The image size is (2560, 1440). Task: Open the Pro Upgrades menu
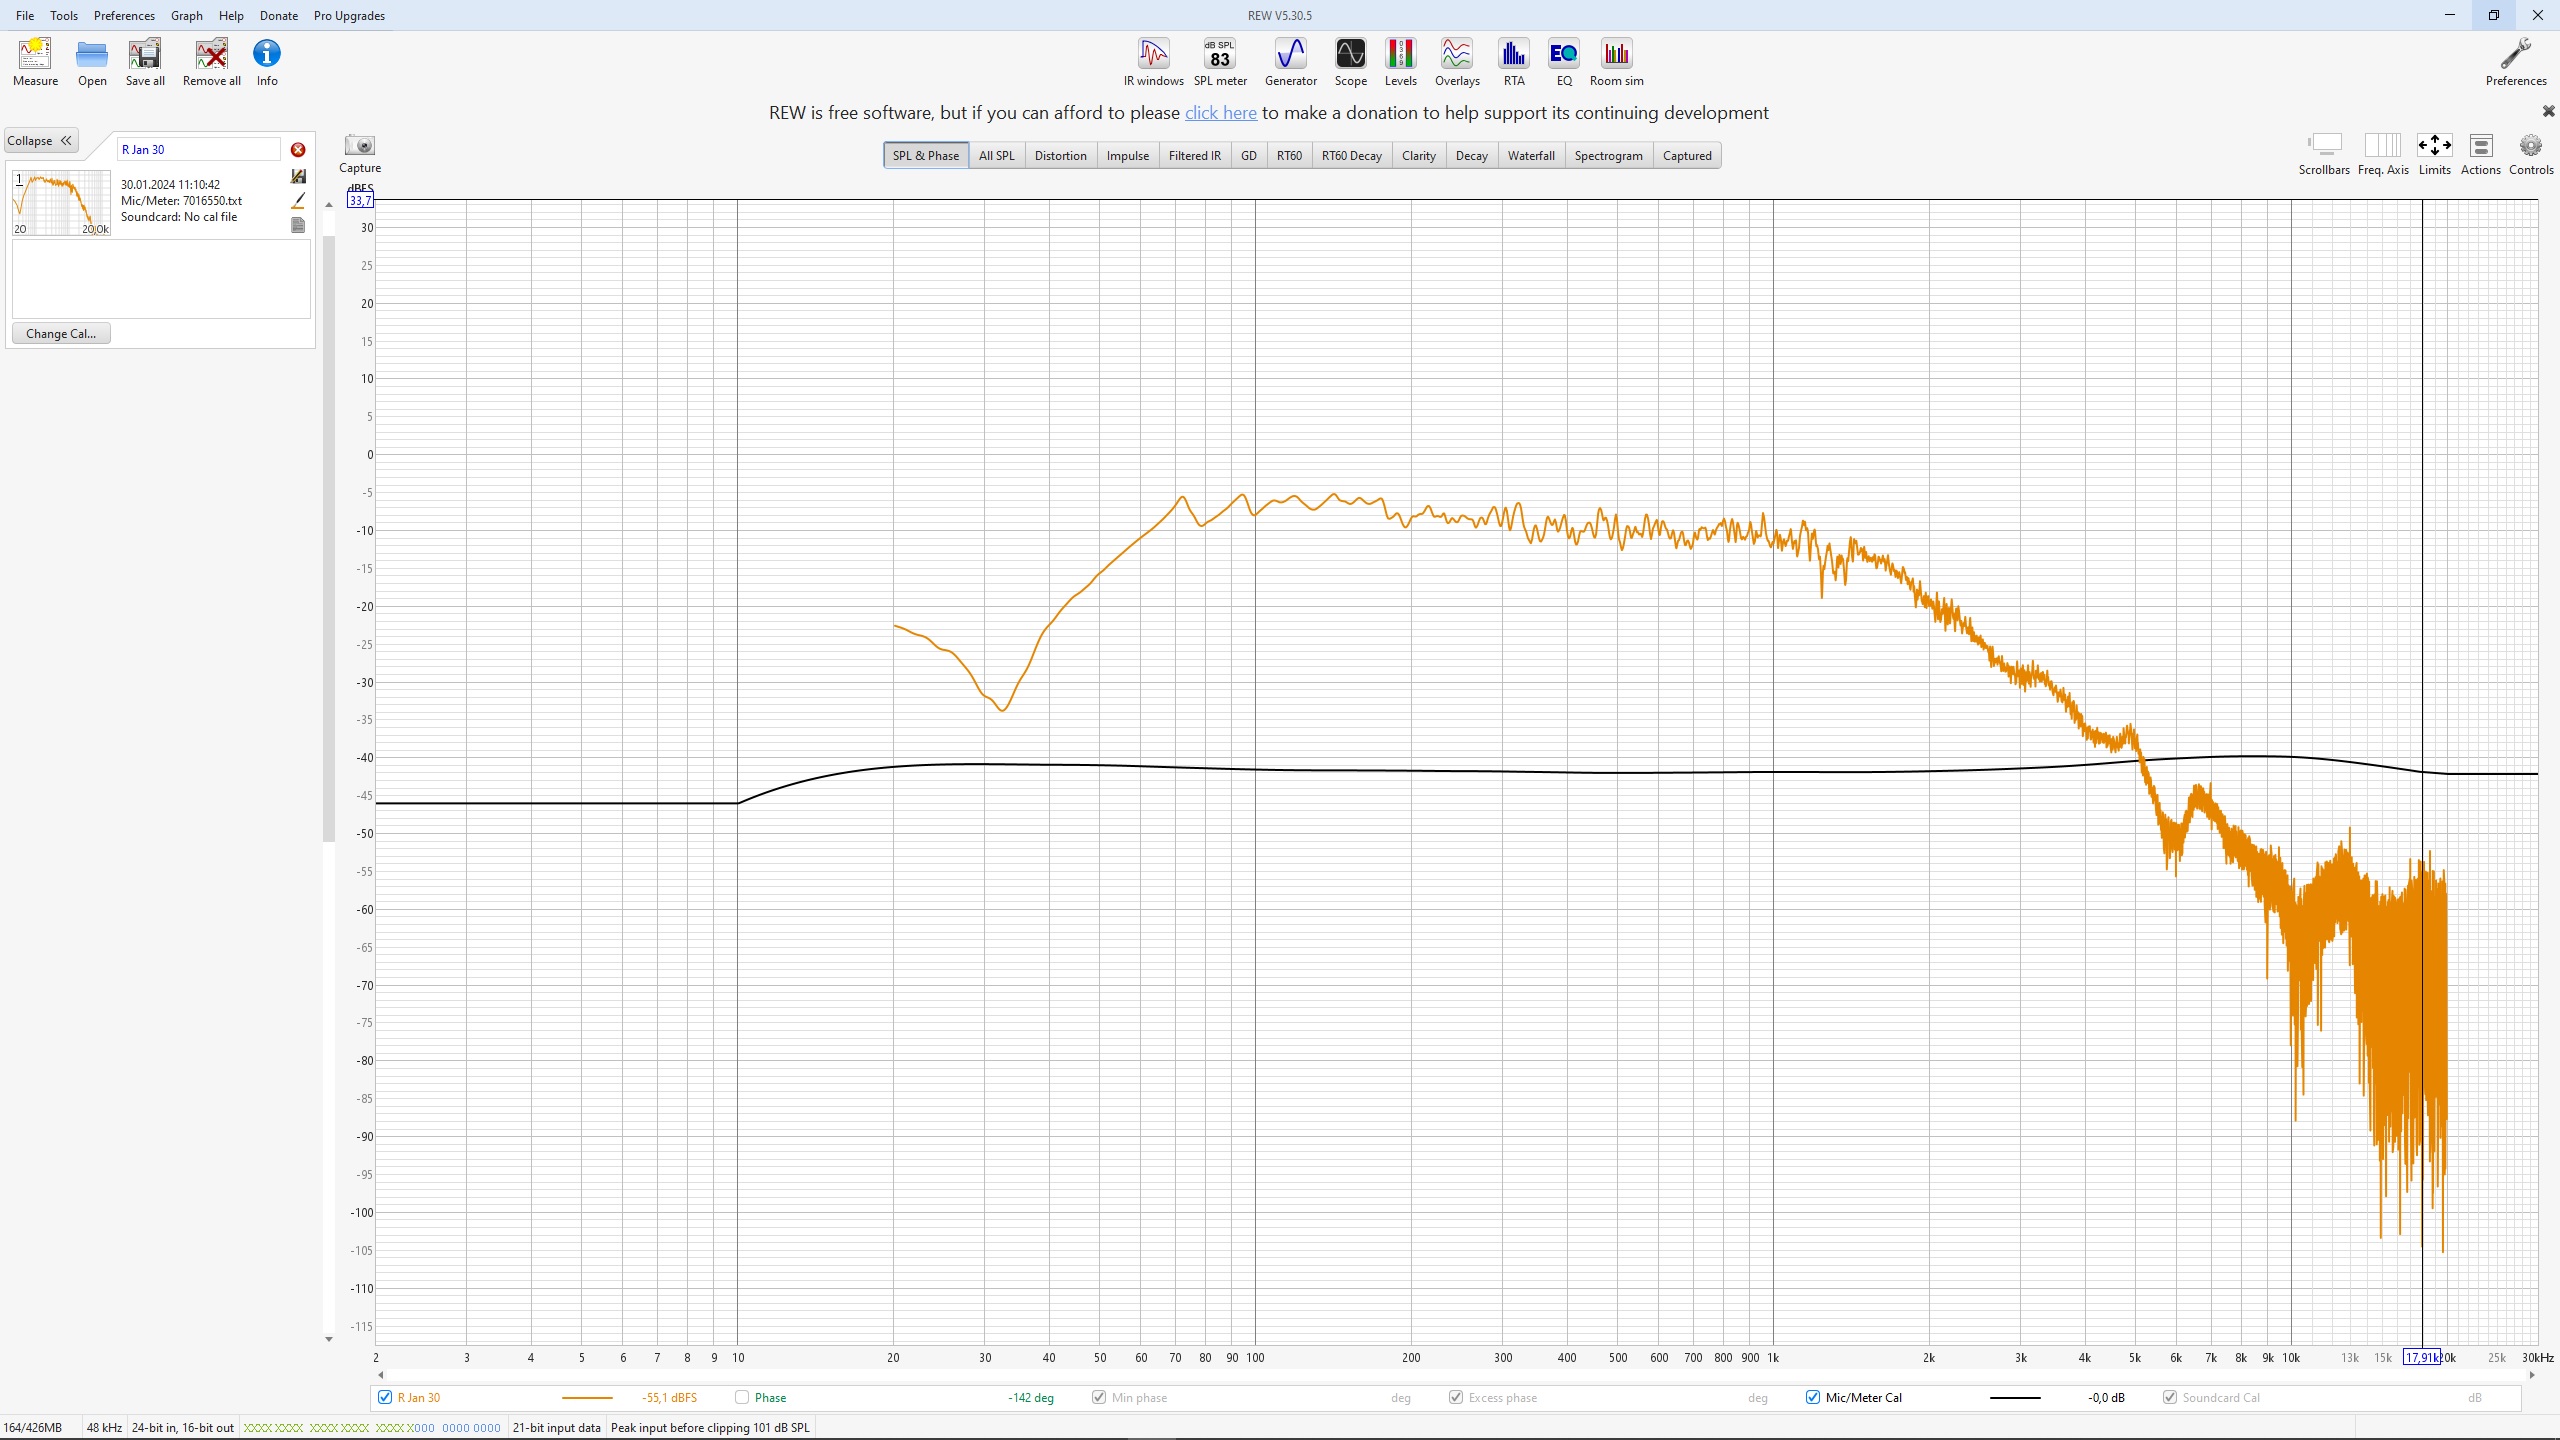coord(349,16)
